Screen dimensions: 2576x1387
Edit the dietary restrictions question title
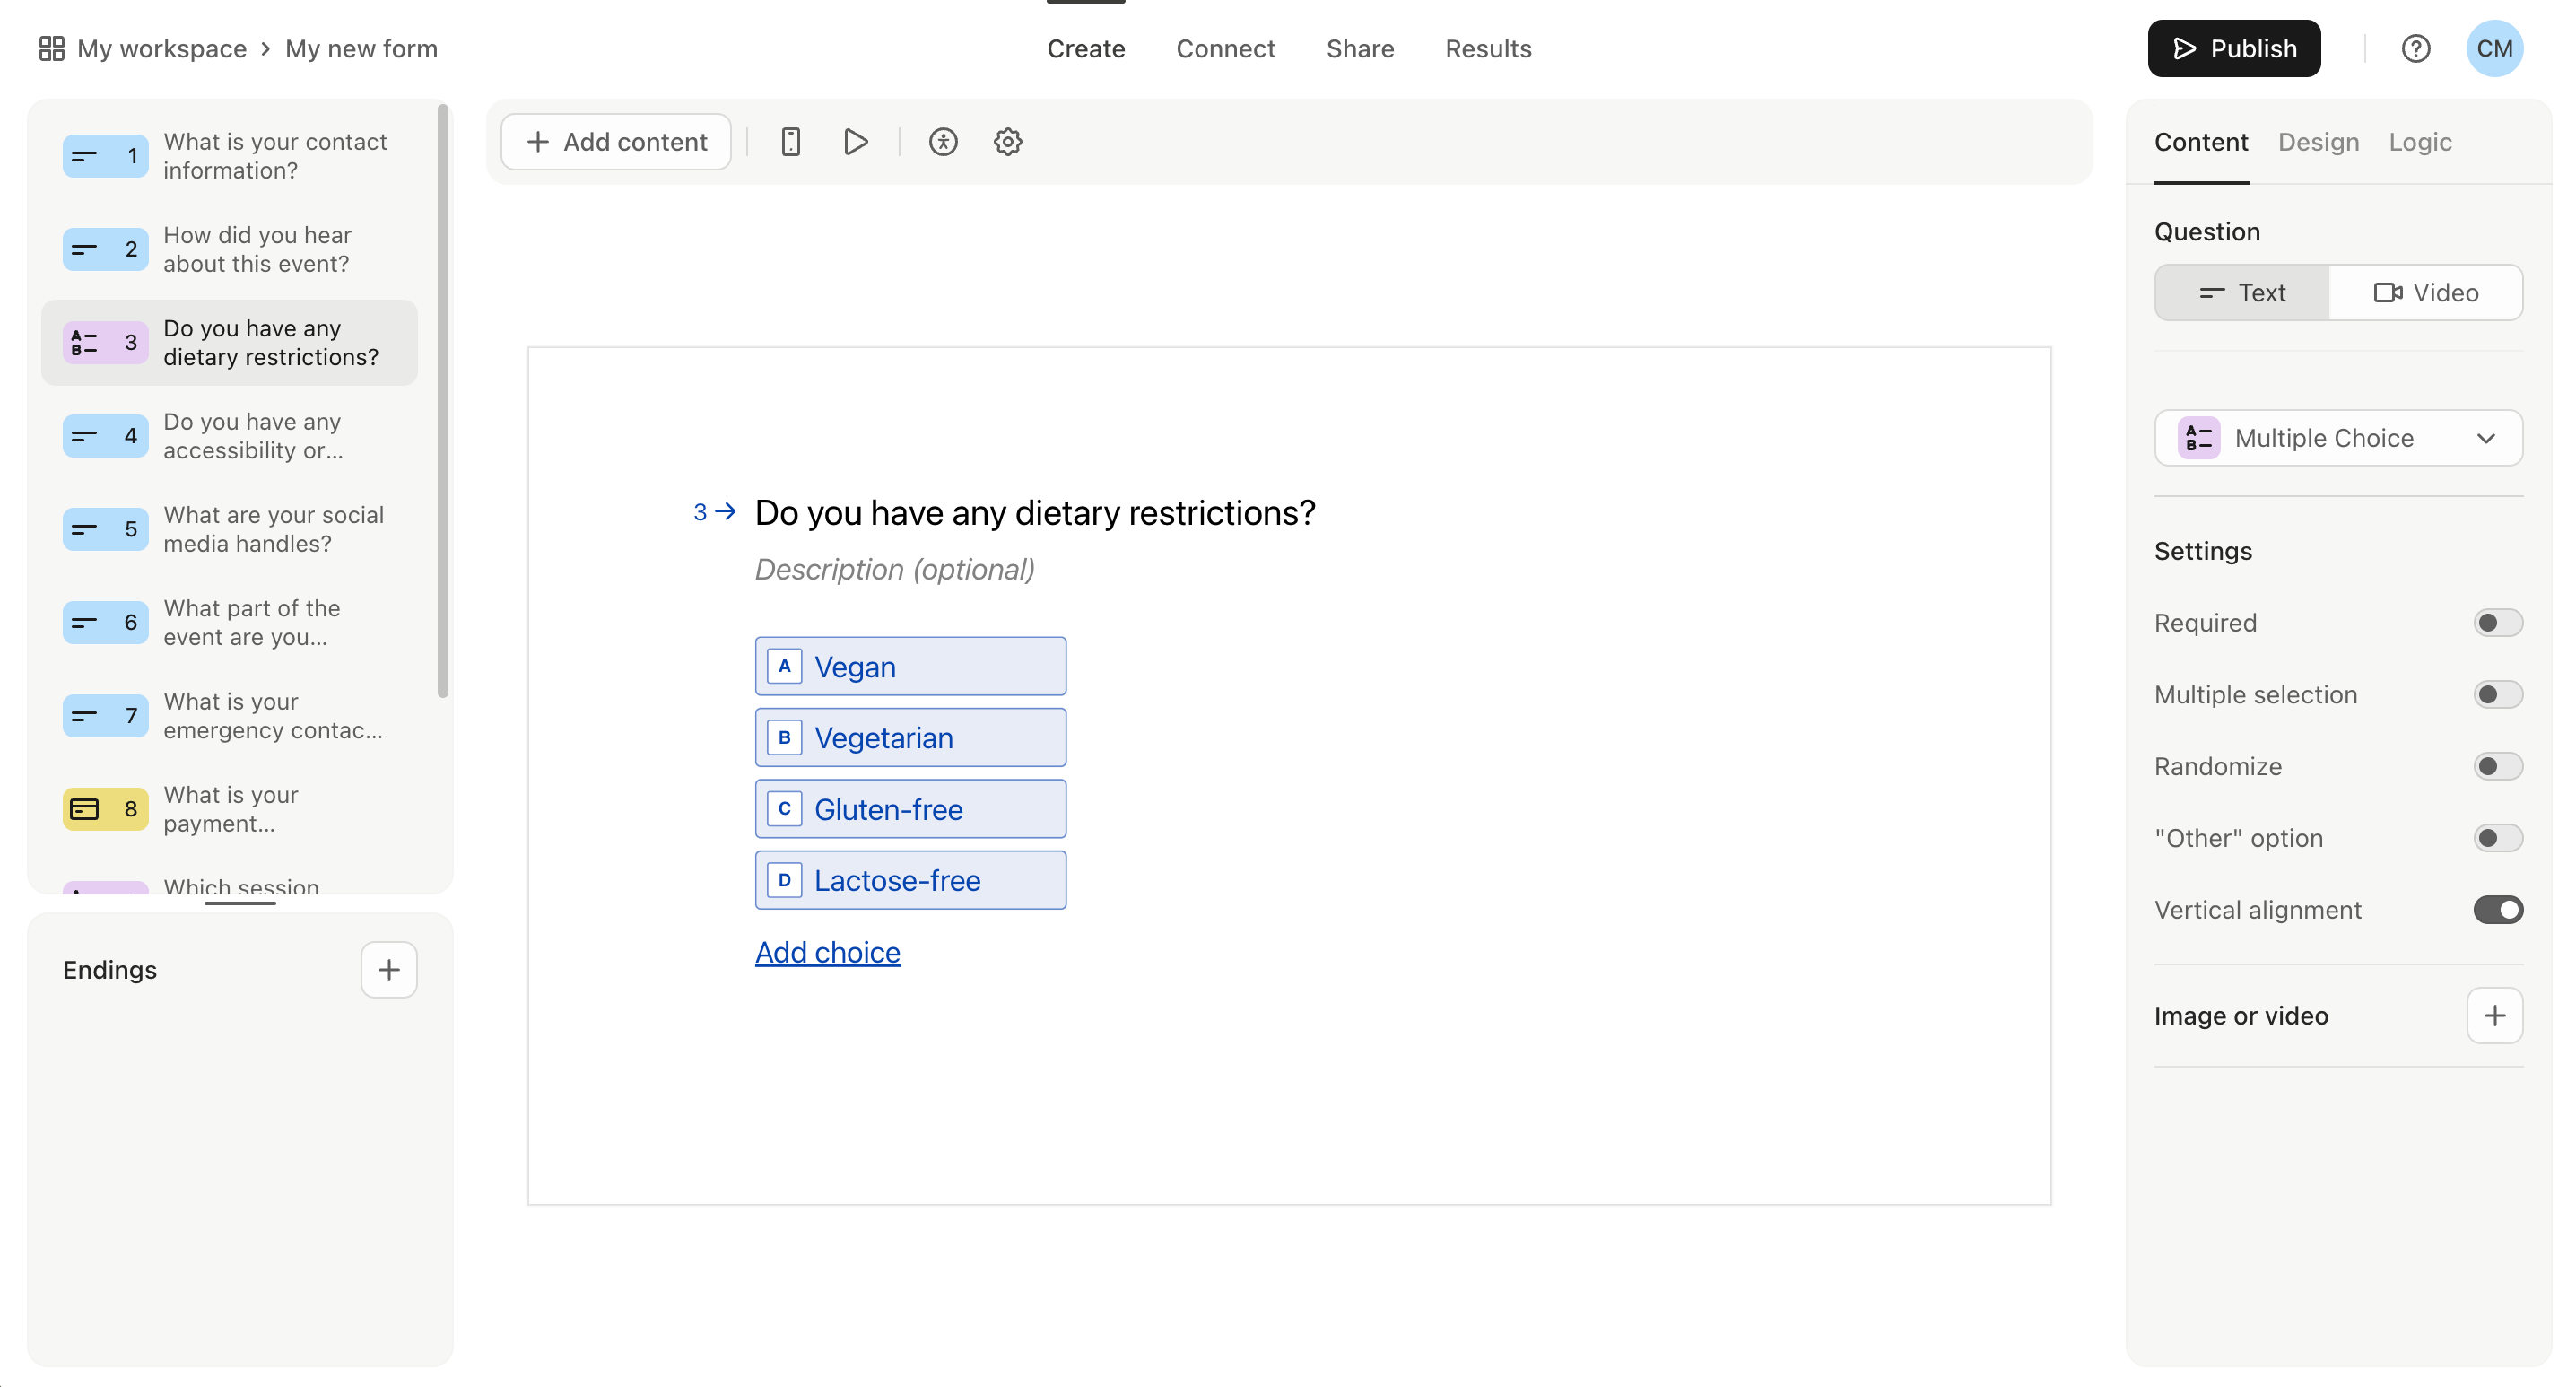pos(1035,512)
